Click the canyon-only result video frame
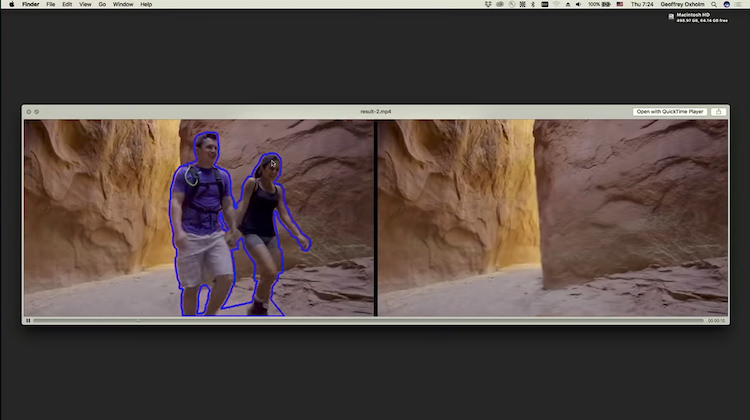Screen dimensions: 750x420 coord(553,218)
